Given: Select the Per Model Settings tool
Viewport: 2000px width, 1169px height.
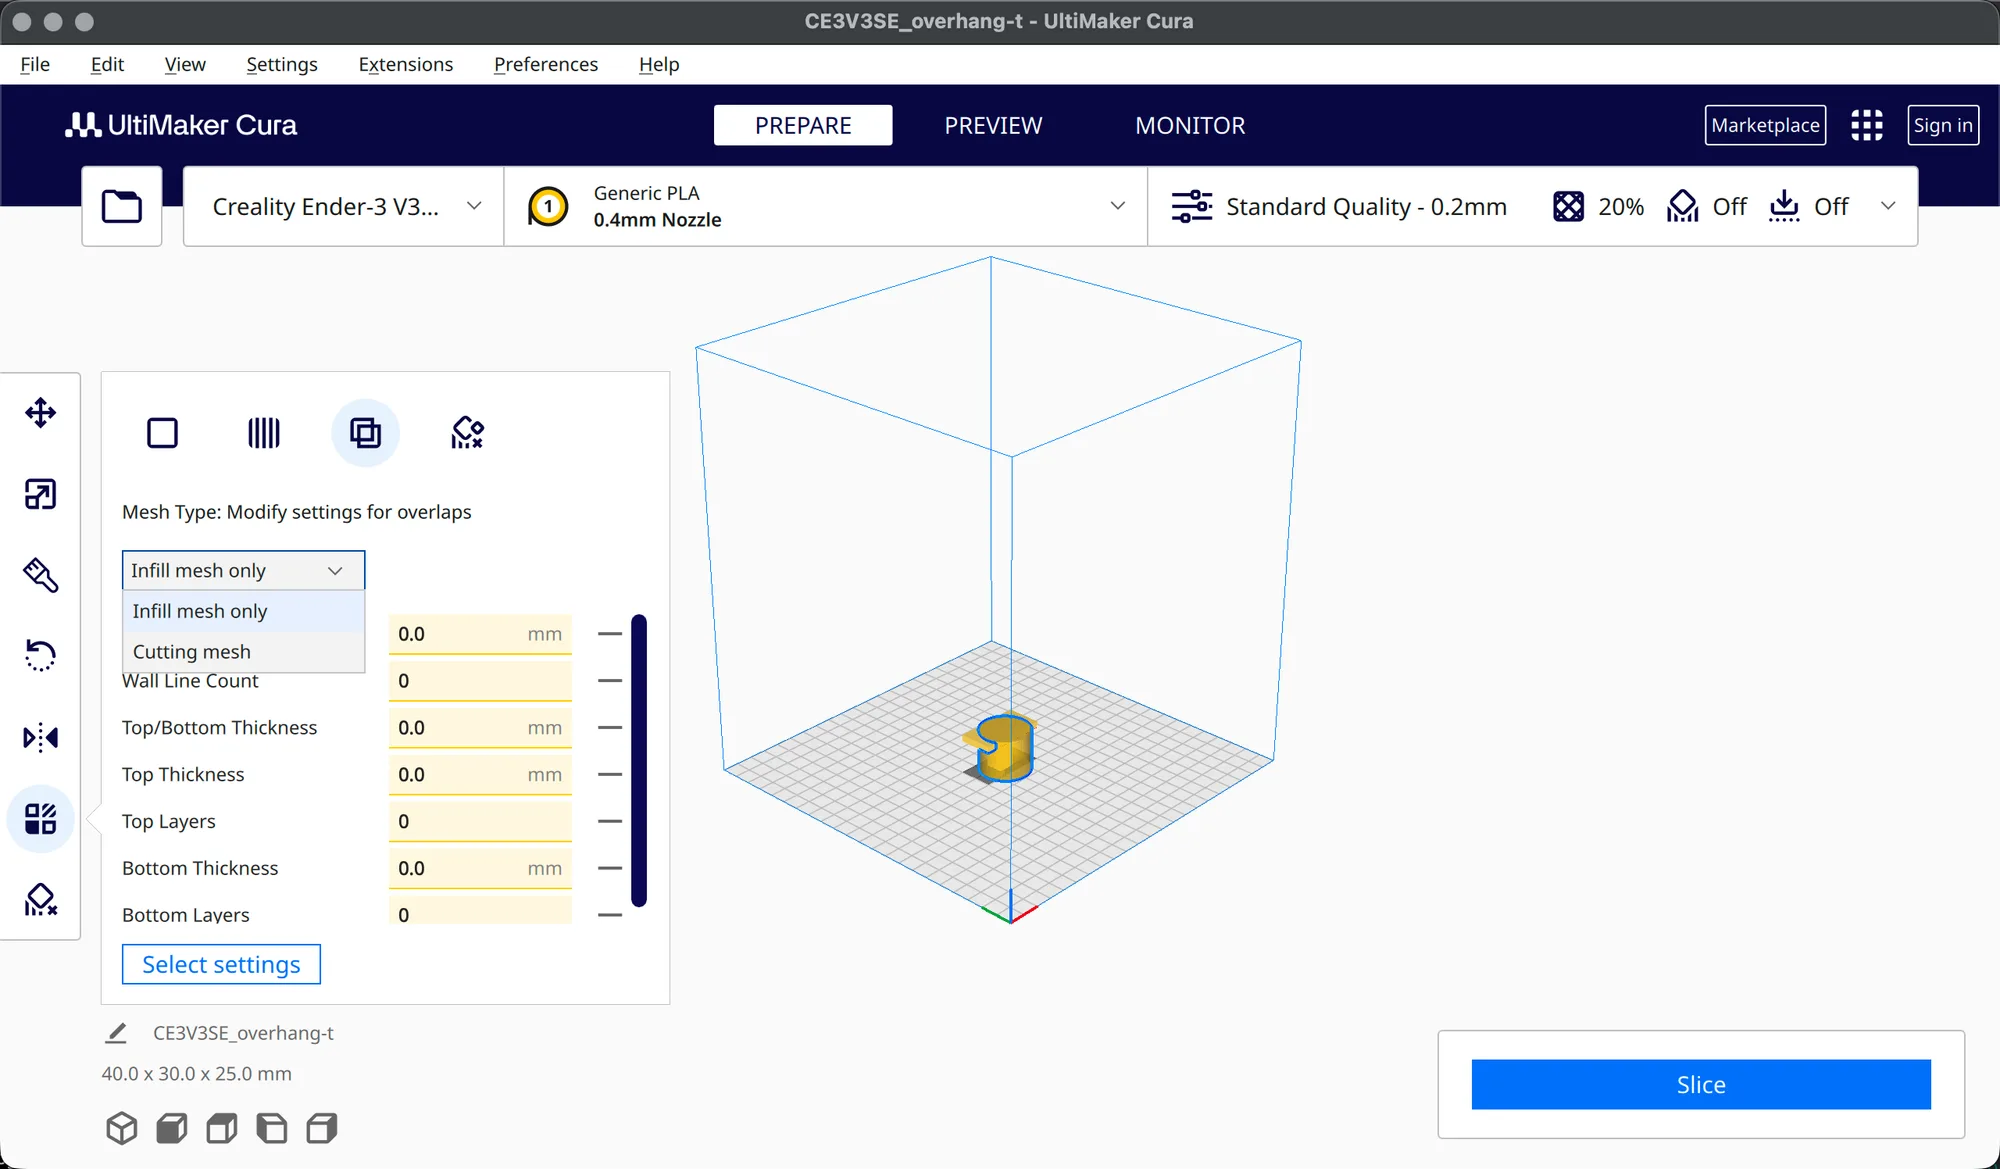Looking at the screenshot, I should pos(40,819).
